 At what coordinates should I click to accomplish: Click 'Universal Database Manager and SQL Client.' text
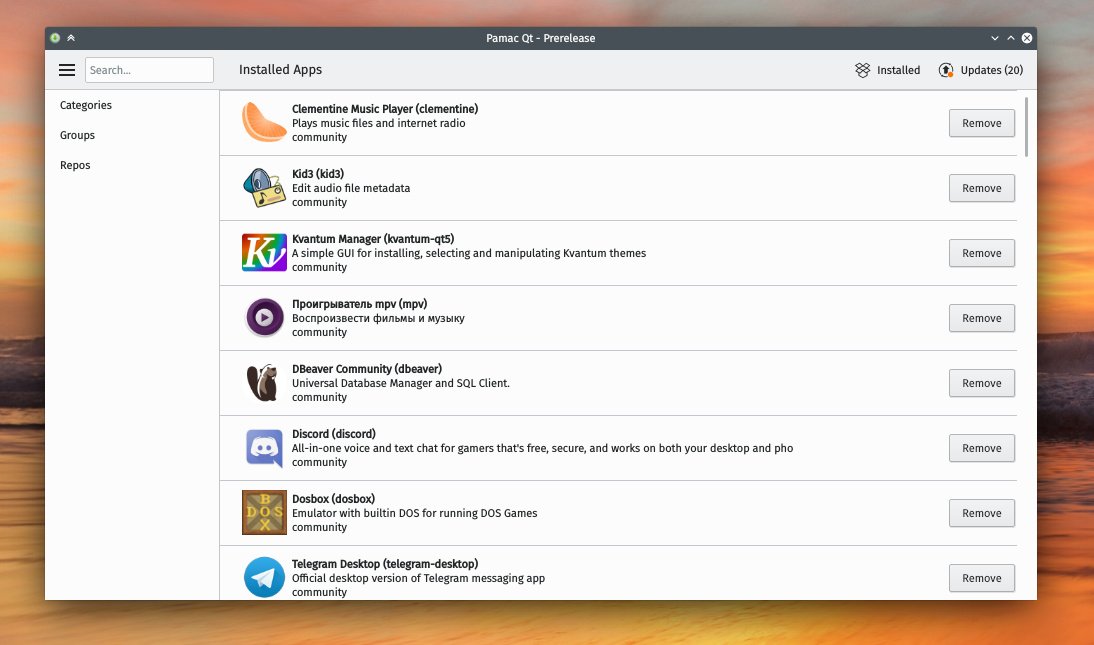pyautogui.click(x=401, y=383)
